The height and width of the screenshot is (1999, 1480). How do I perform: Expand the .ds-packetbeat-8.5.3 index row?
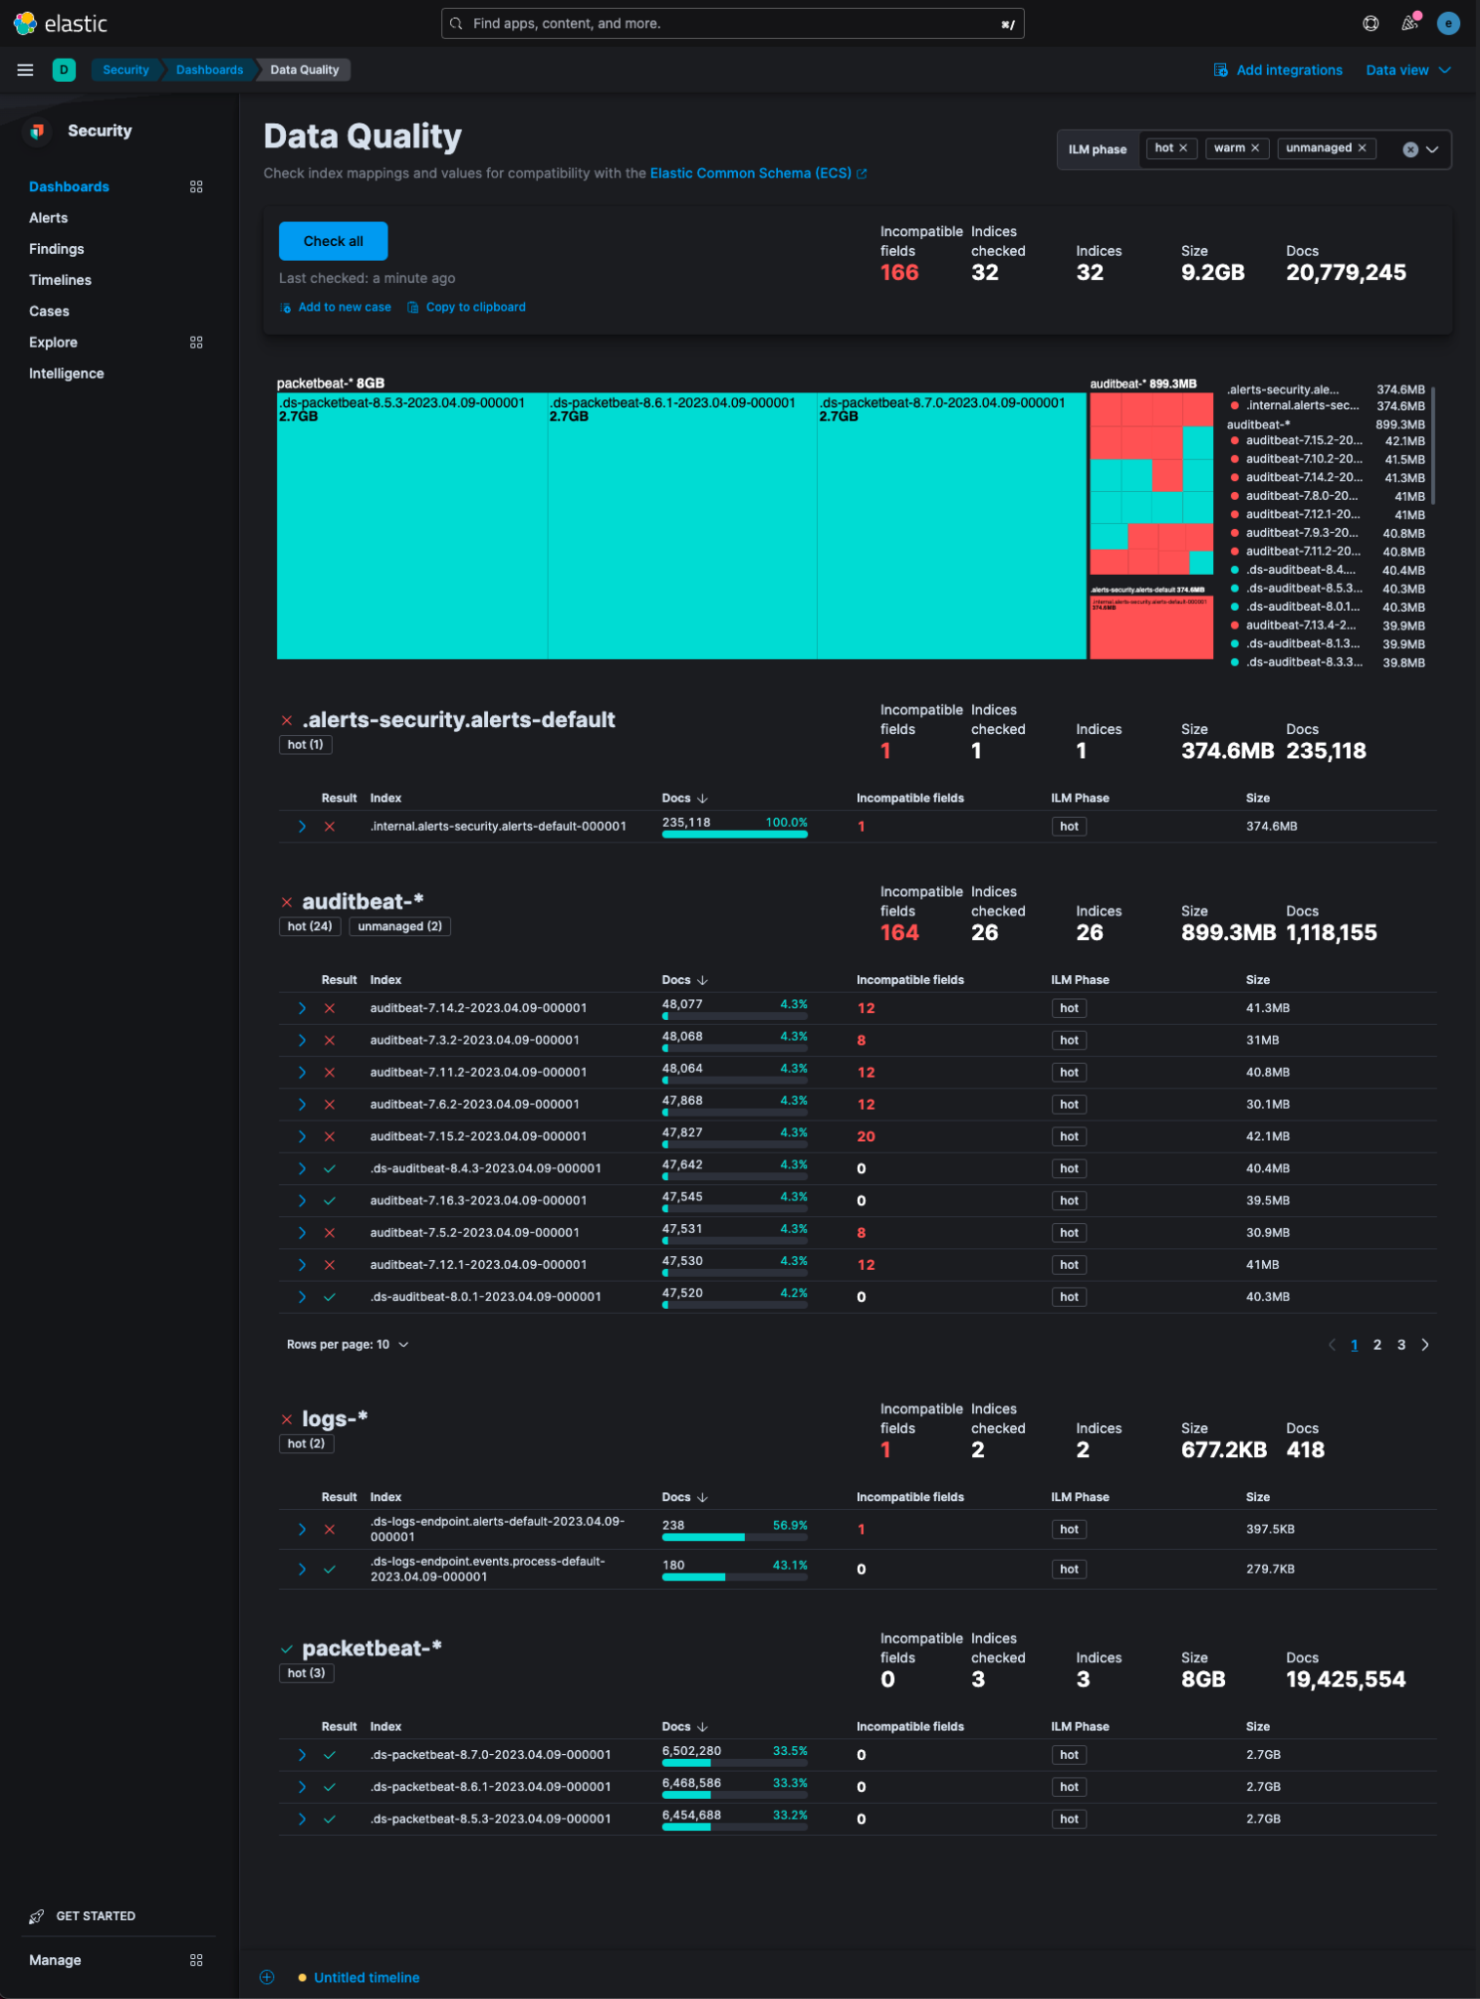[302, 1819]
